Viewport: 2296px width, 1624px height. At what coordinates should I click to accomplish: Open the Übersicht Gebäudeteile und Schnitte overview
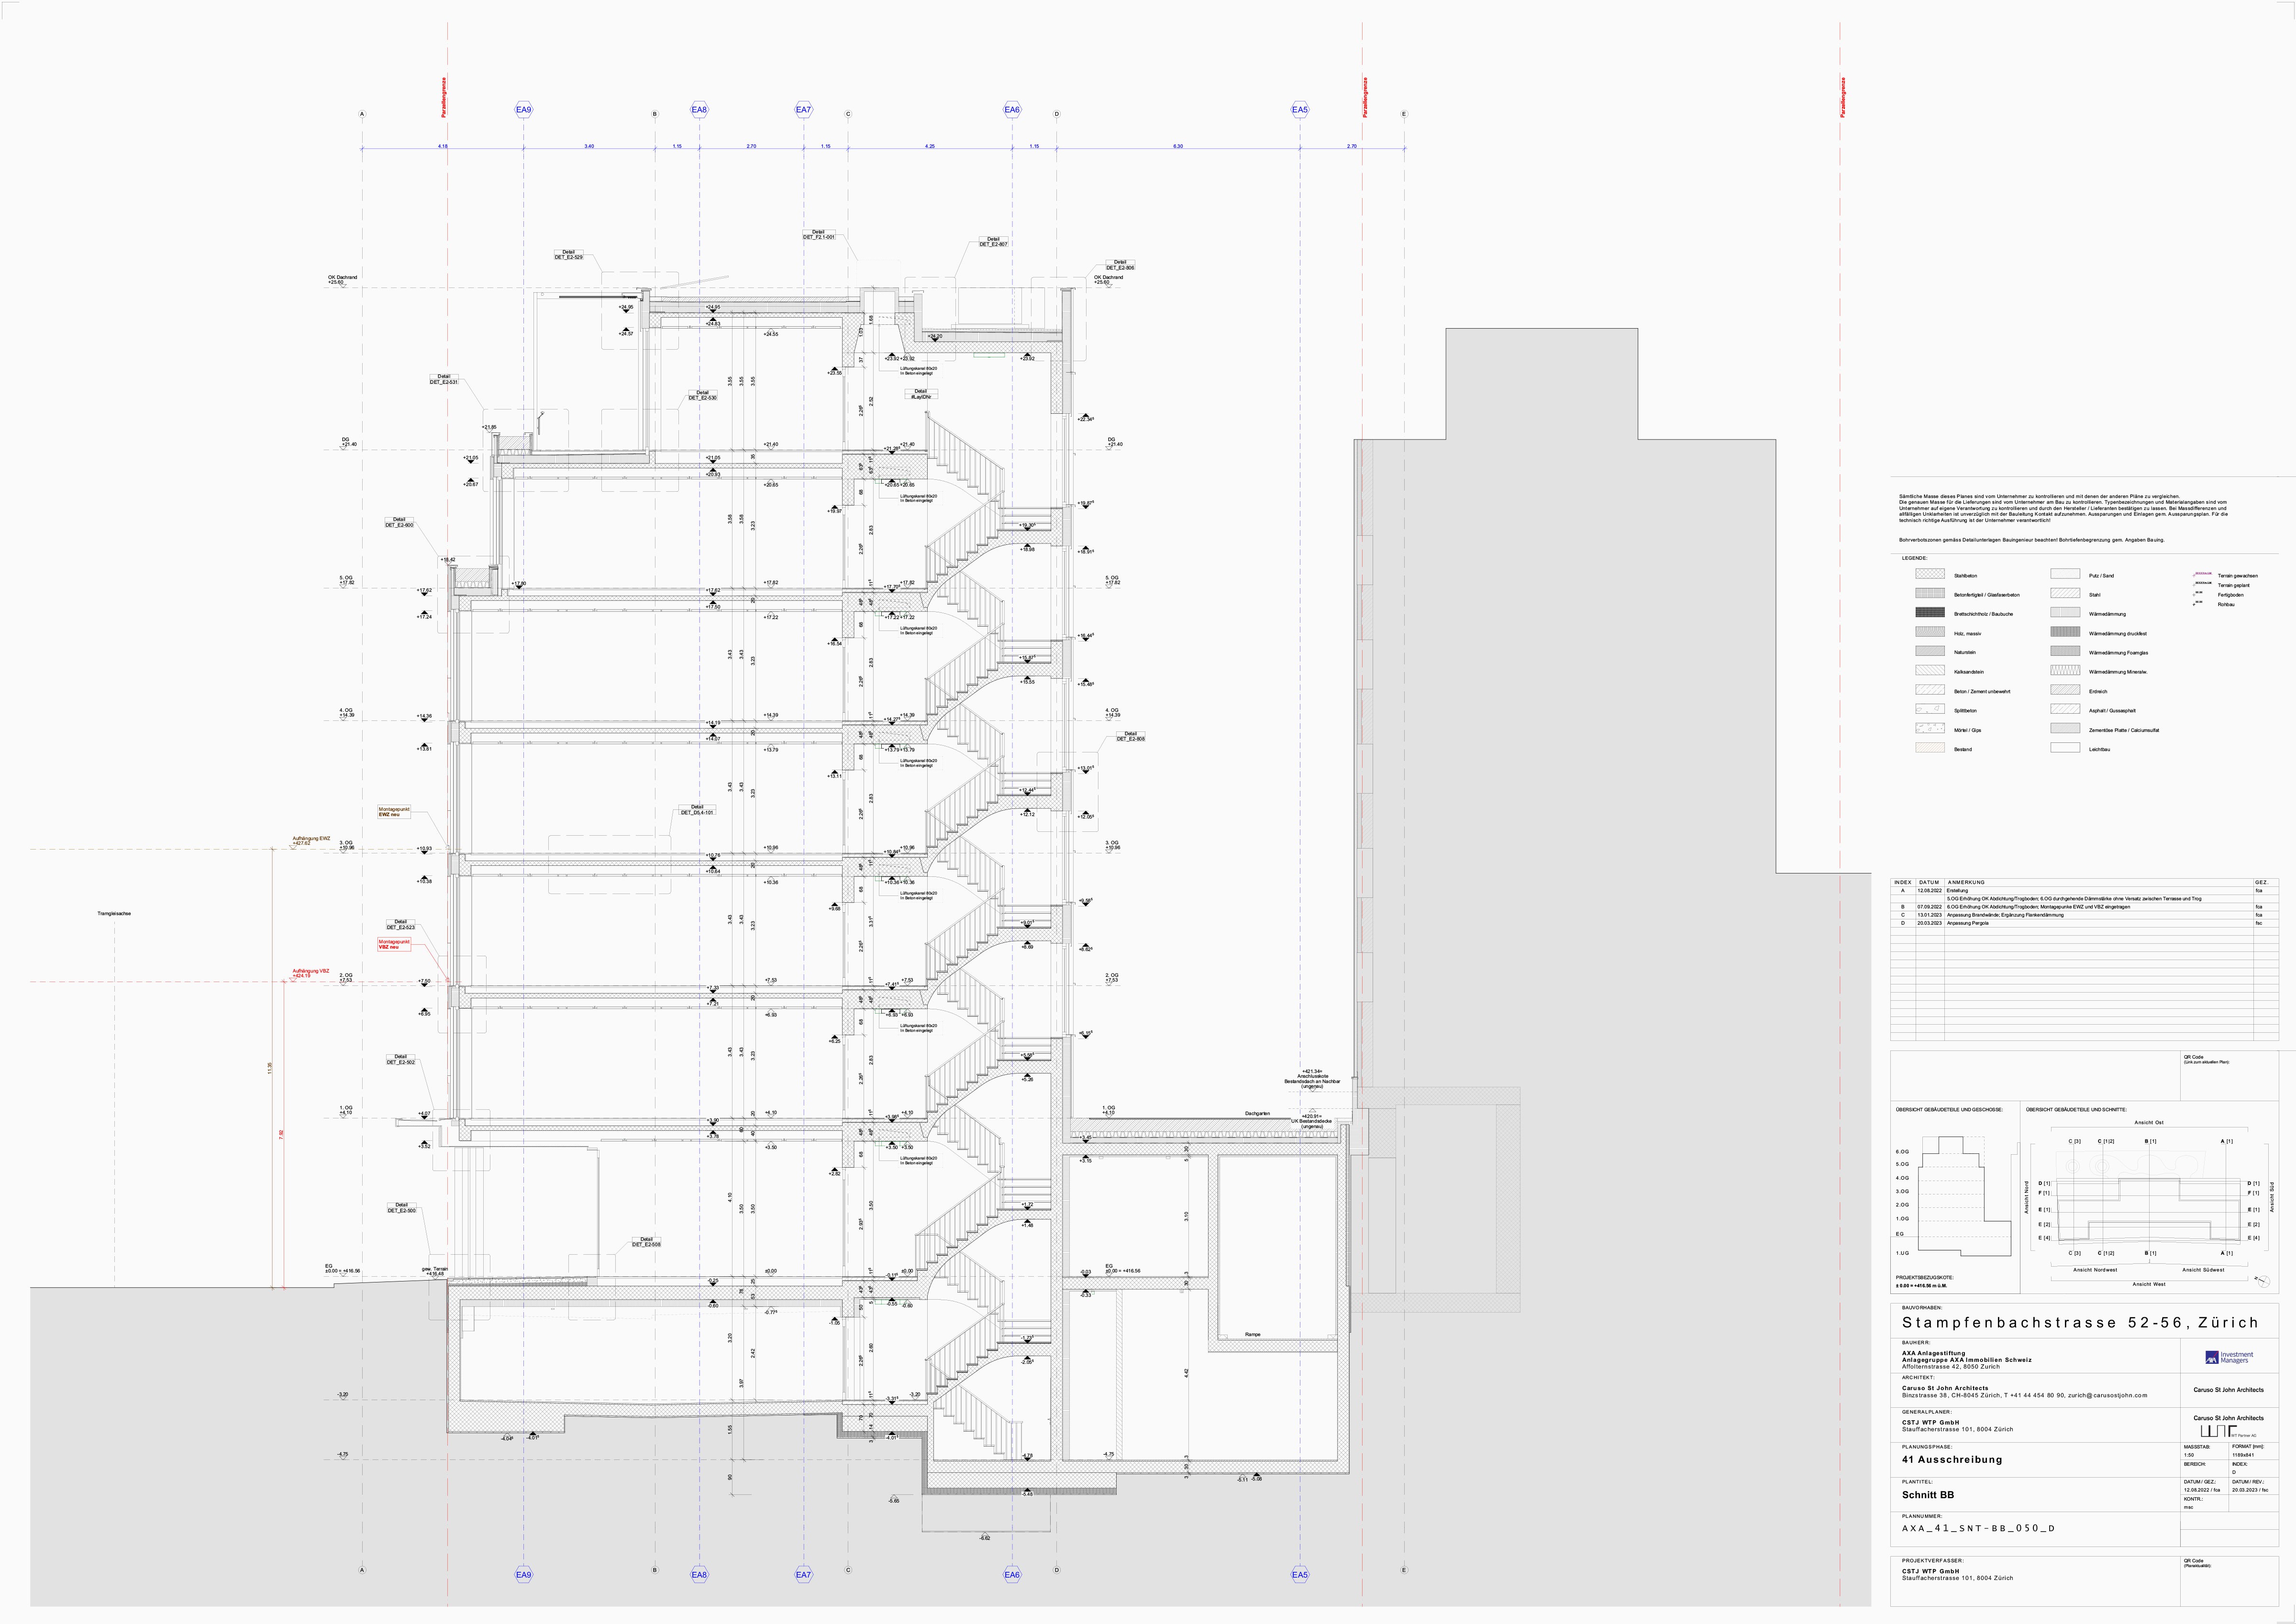point(2076,1110)
